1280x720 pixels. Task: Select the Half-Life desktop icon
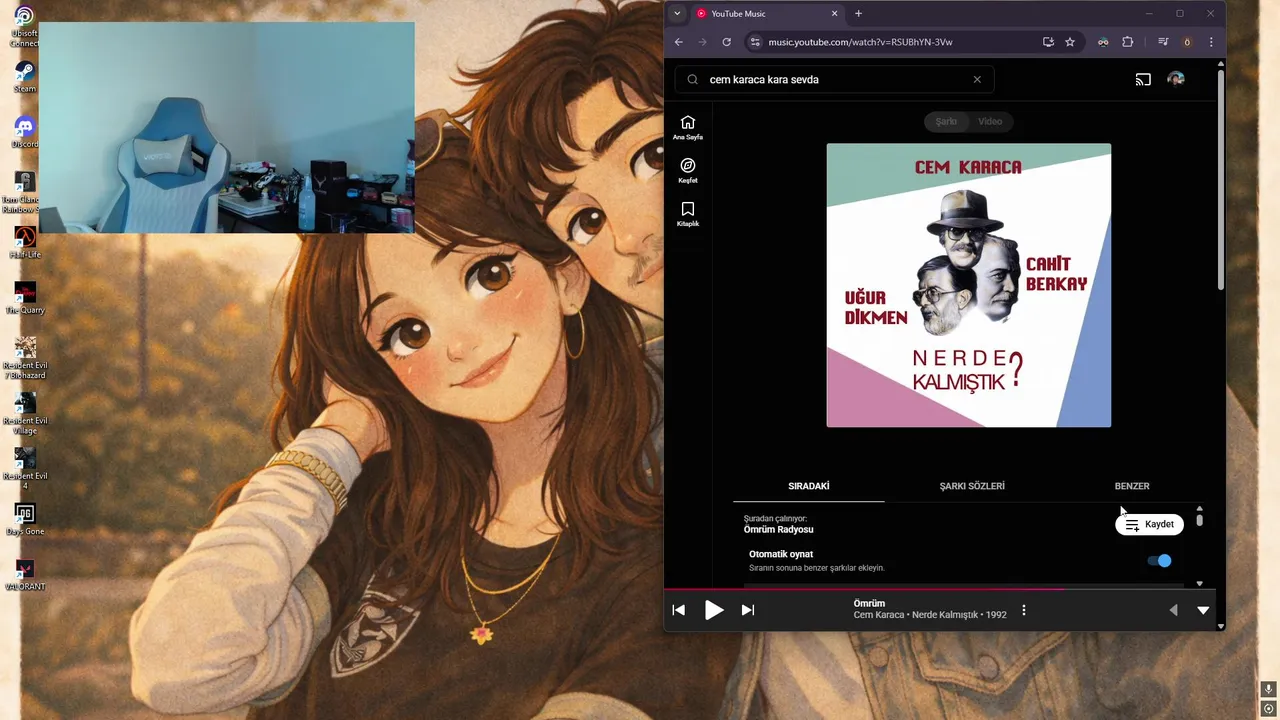point(24,243)
